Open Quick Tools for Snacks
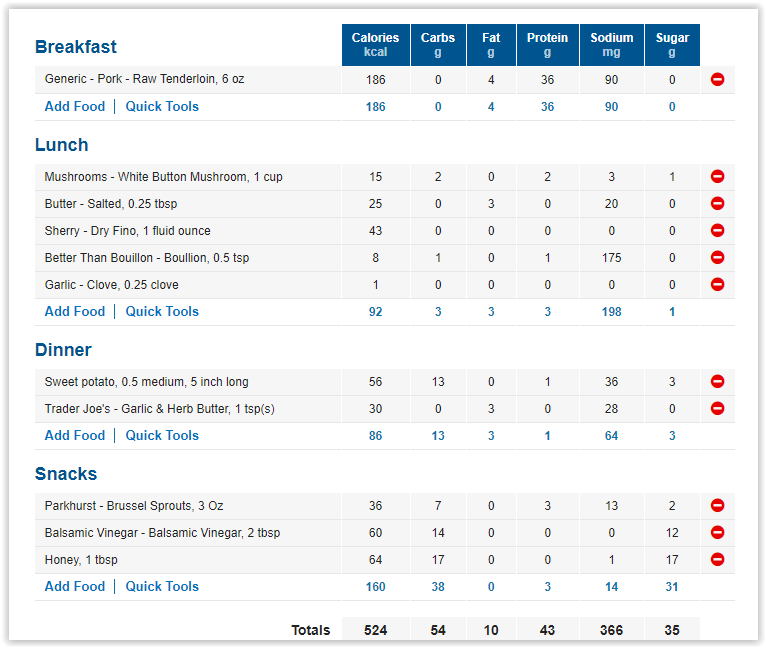Image resolution: width=766 pixels, height=648 pixels. click(162, 586)
